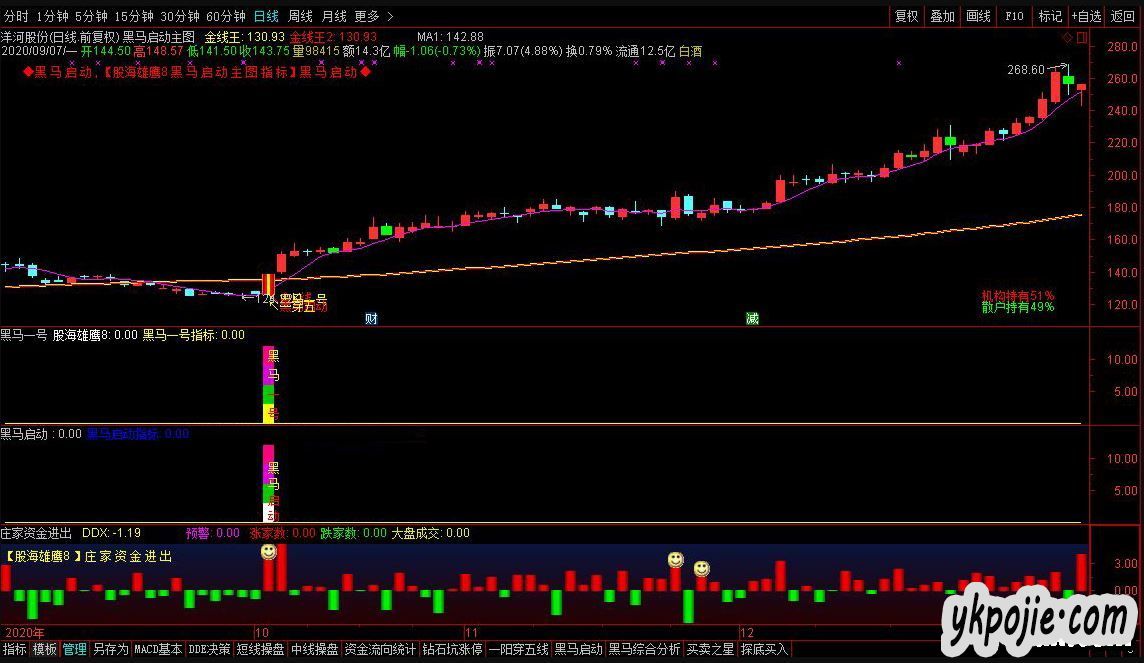Switch to the 日线 daily period

(x=266, y=16)
